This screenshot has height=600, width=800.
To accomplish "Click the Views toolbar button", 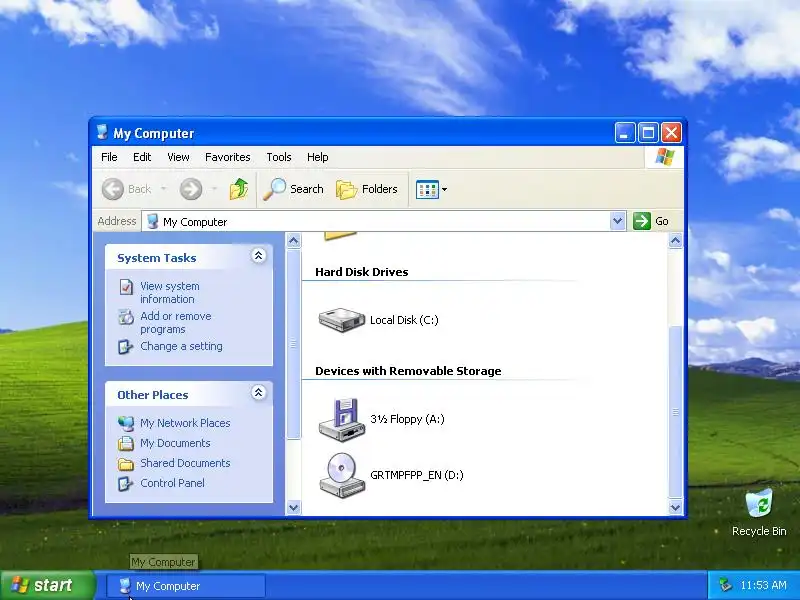I will pos(431,189).
